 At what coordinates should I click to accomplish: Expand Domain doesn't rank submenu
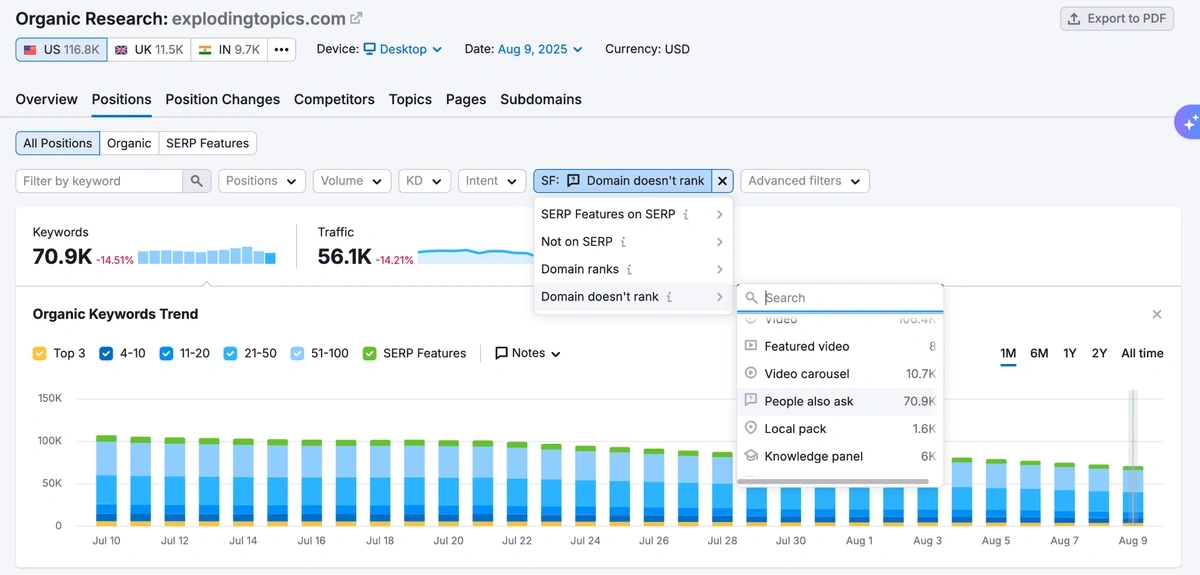(633, 297)
